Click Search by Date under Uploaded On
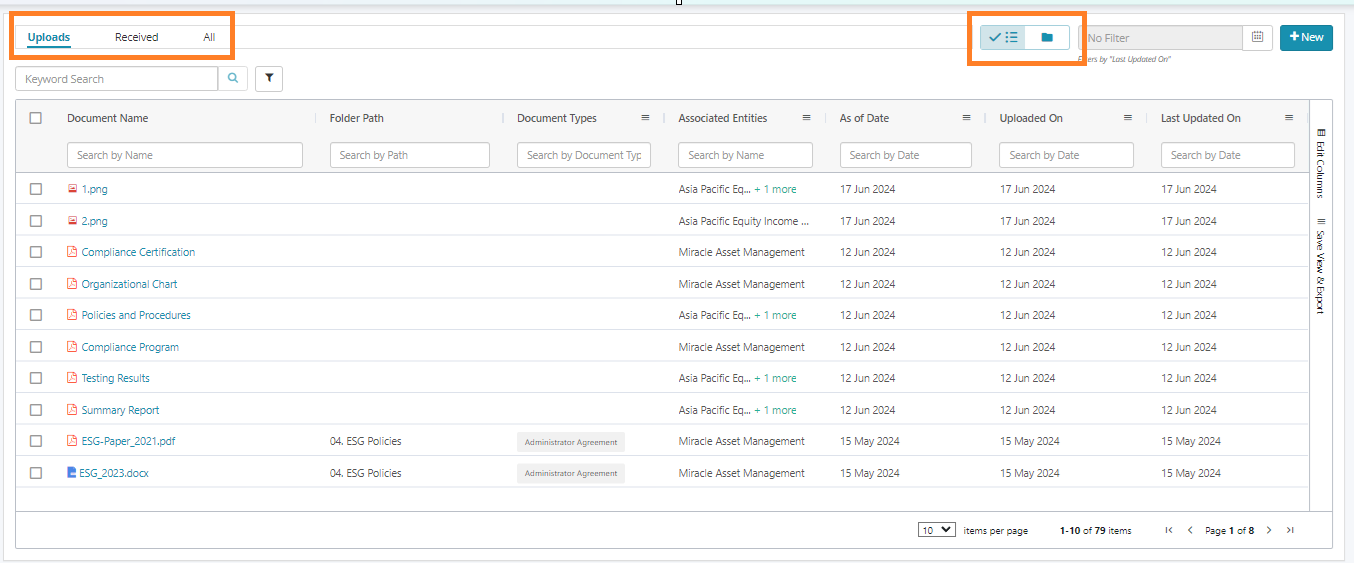1354x563 pixels. (1066, 155)
